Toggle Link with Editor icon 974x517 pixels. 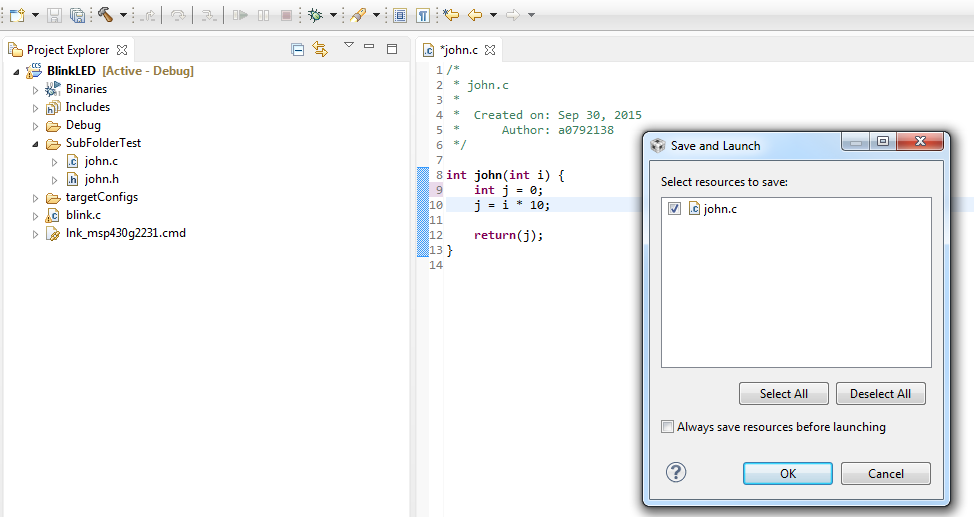click(x=320, y=49)
